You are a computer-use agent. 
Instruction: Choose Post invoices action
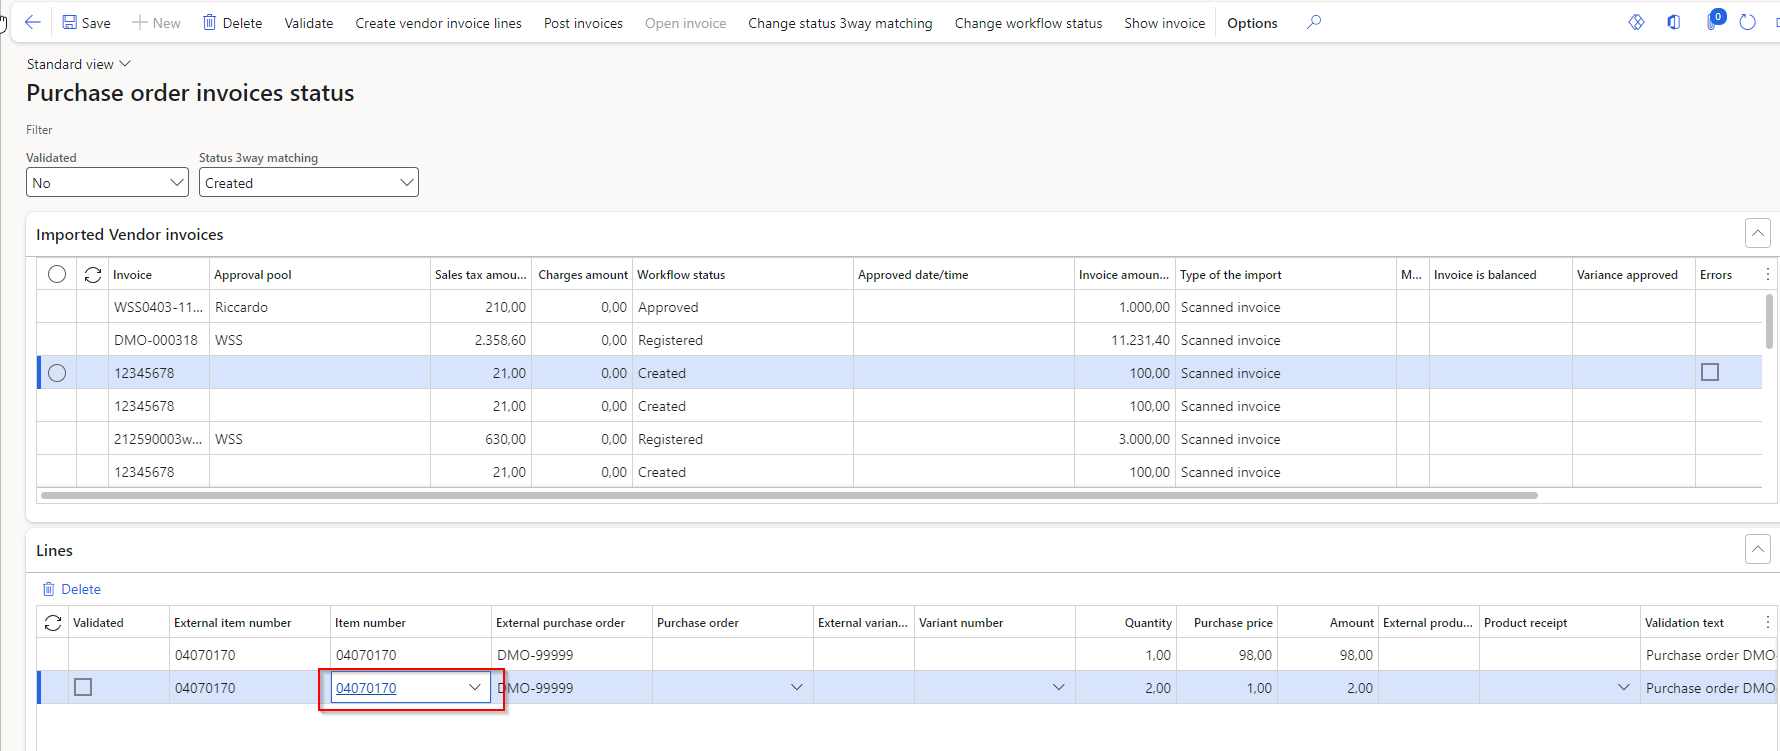click(x=583, y=22)
